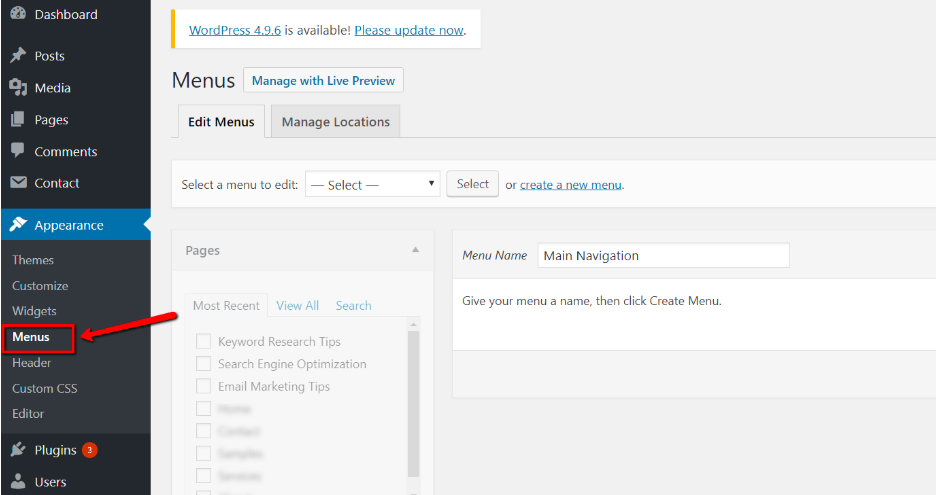Check the Search Engine Optimization checkbox
The height and width of the screenshot is (495, 936).
204,363
